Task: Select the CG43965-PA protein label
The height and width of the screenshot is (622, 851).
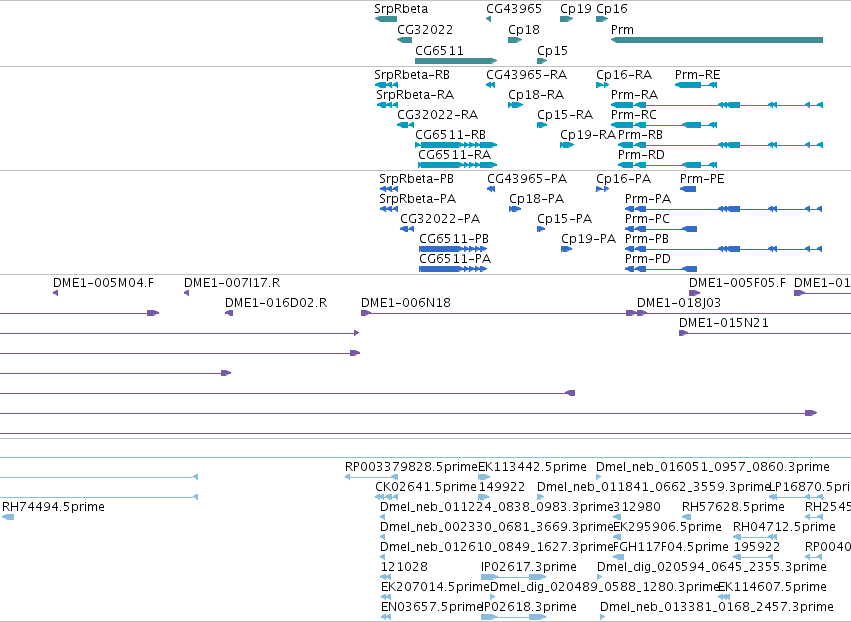Action: [527, 179]
